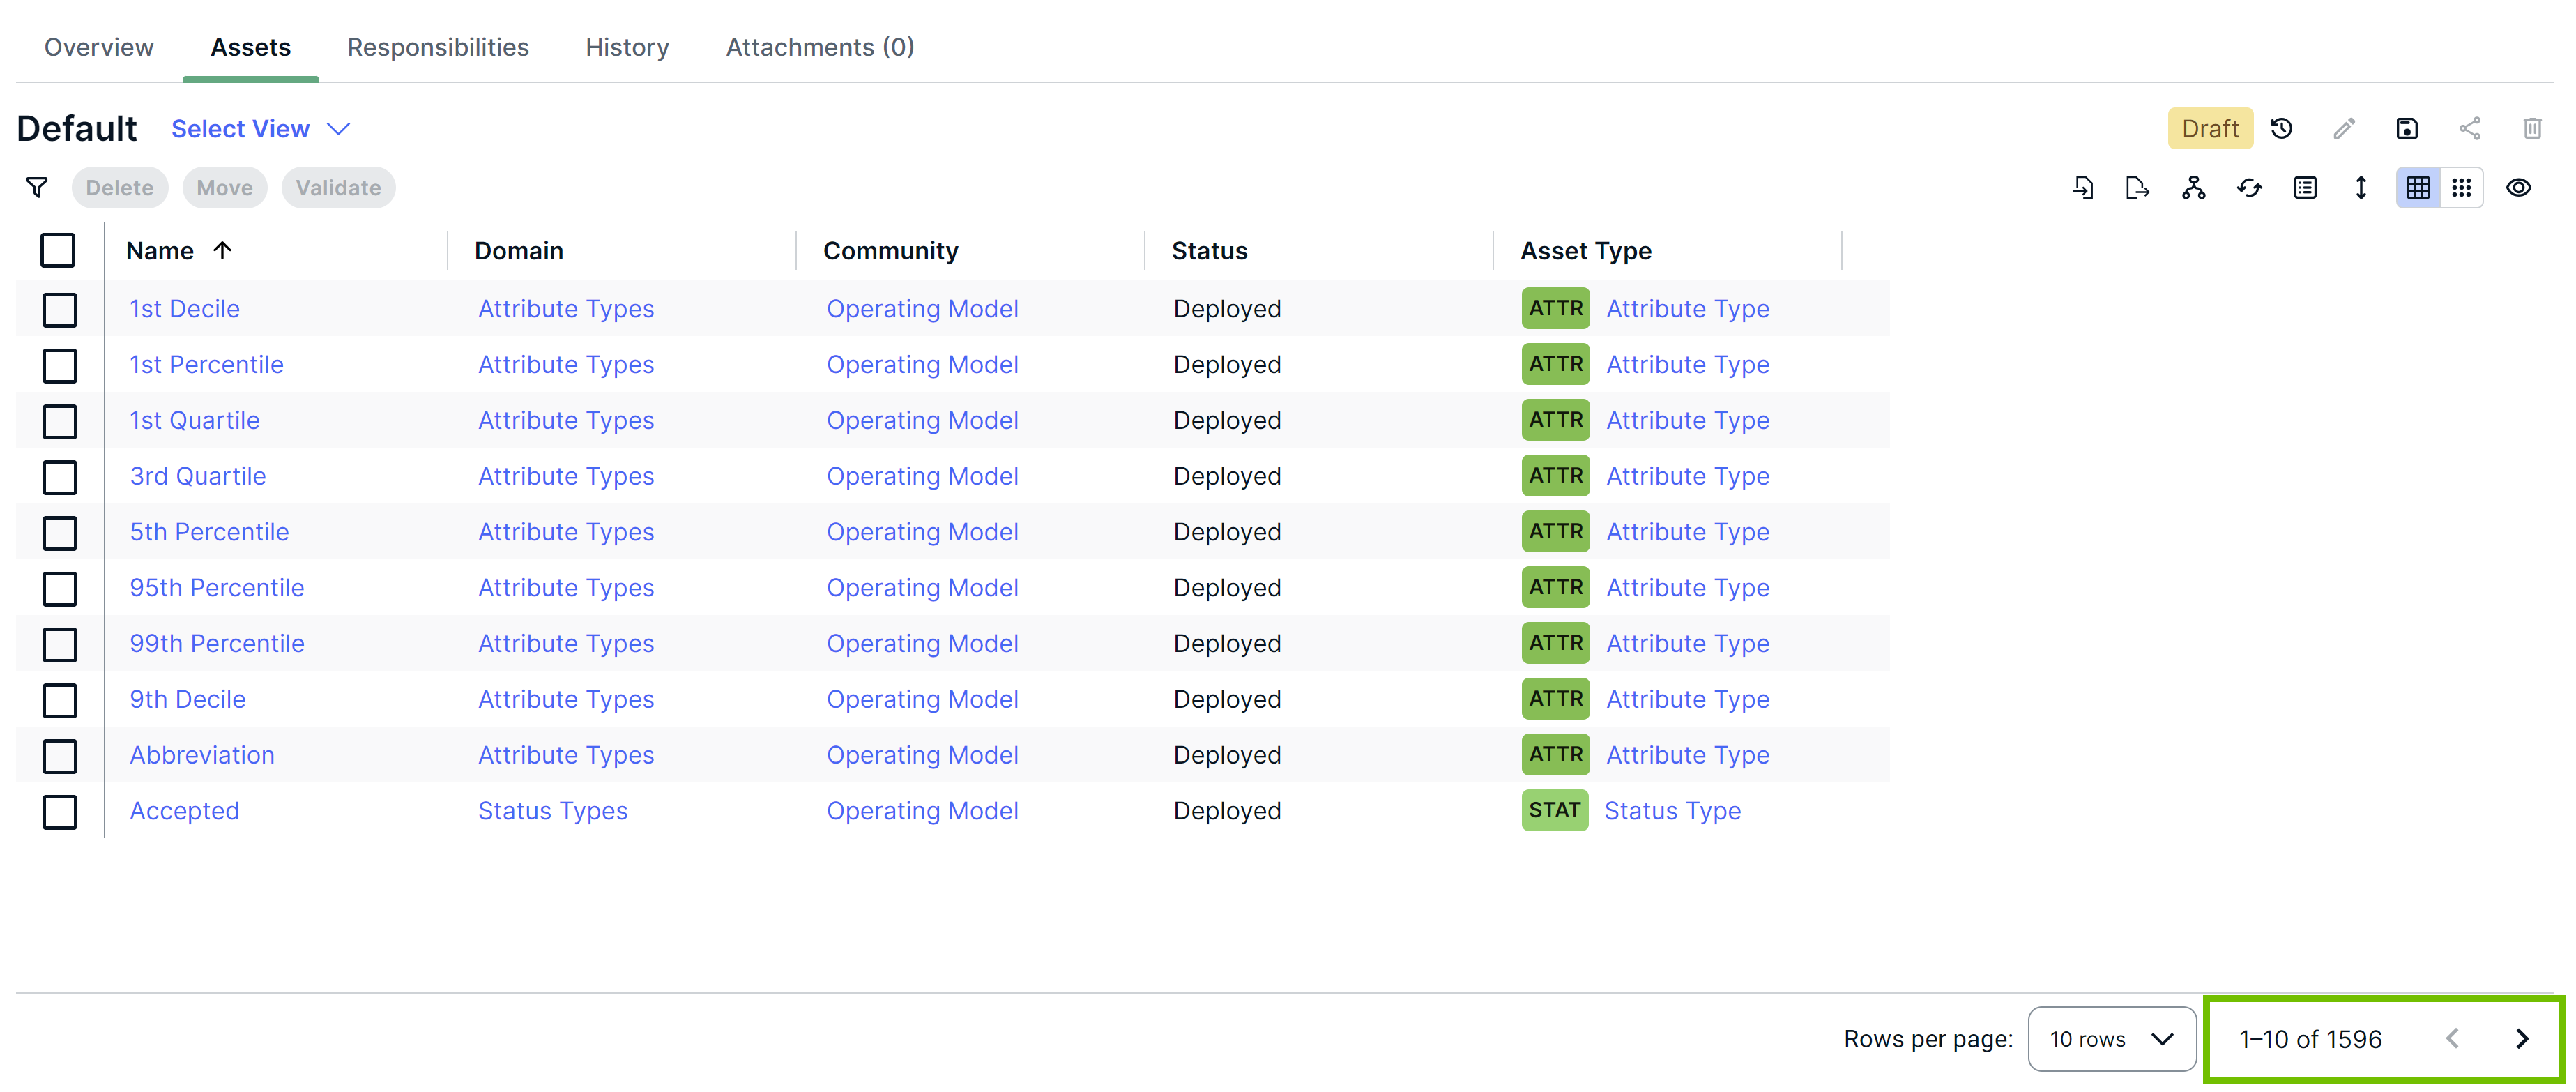Open the 10 rows per page dropdown

pos(2111,1038)
